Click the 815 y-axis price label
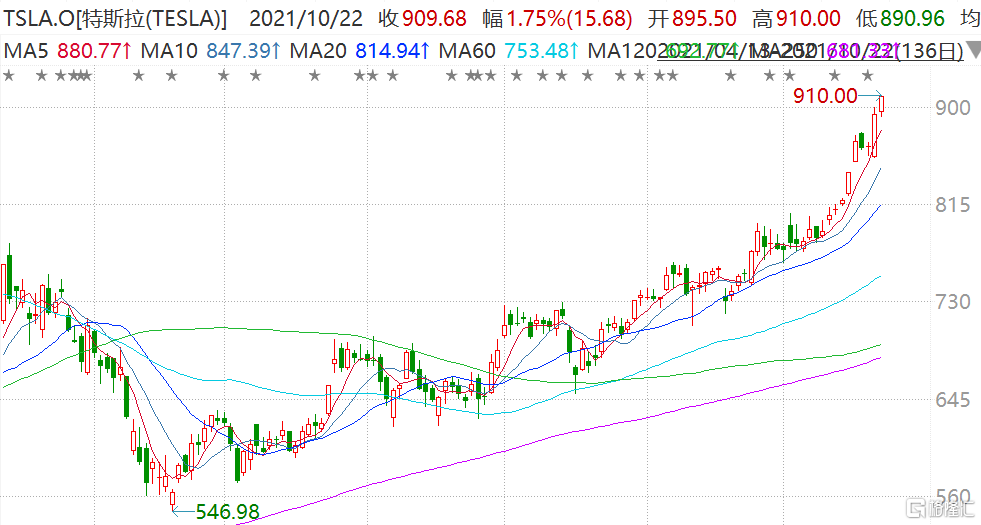This screenshot has height=525, width=981. click(x=953, y=205)
